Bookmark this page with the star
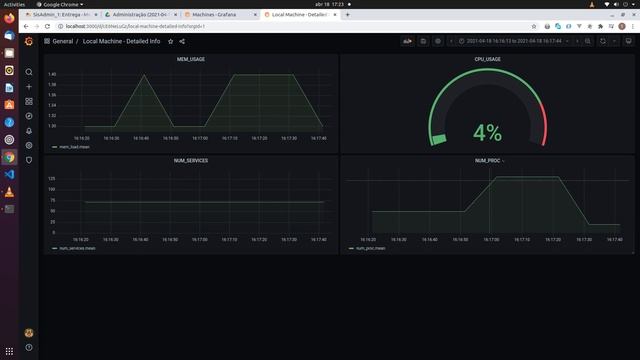The height and width of the screenshot is (360, 640). point(534,27)
